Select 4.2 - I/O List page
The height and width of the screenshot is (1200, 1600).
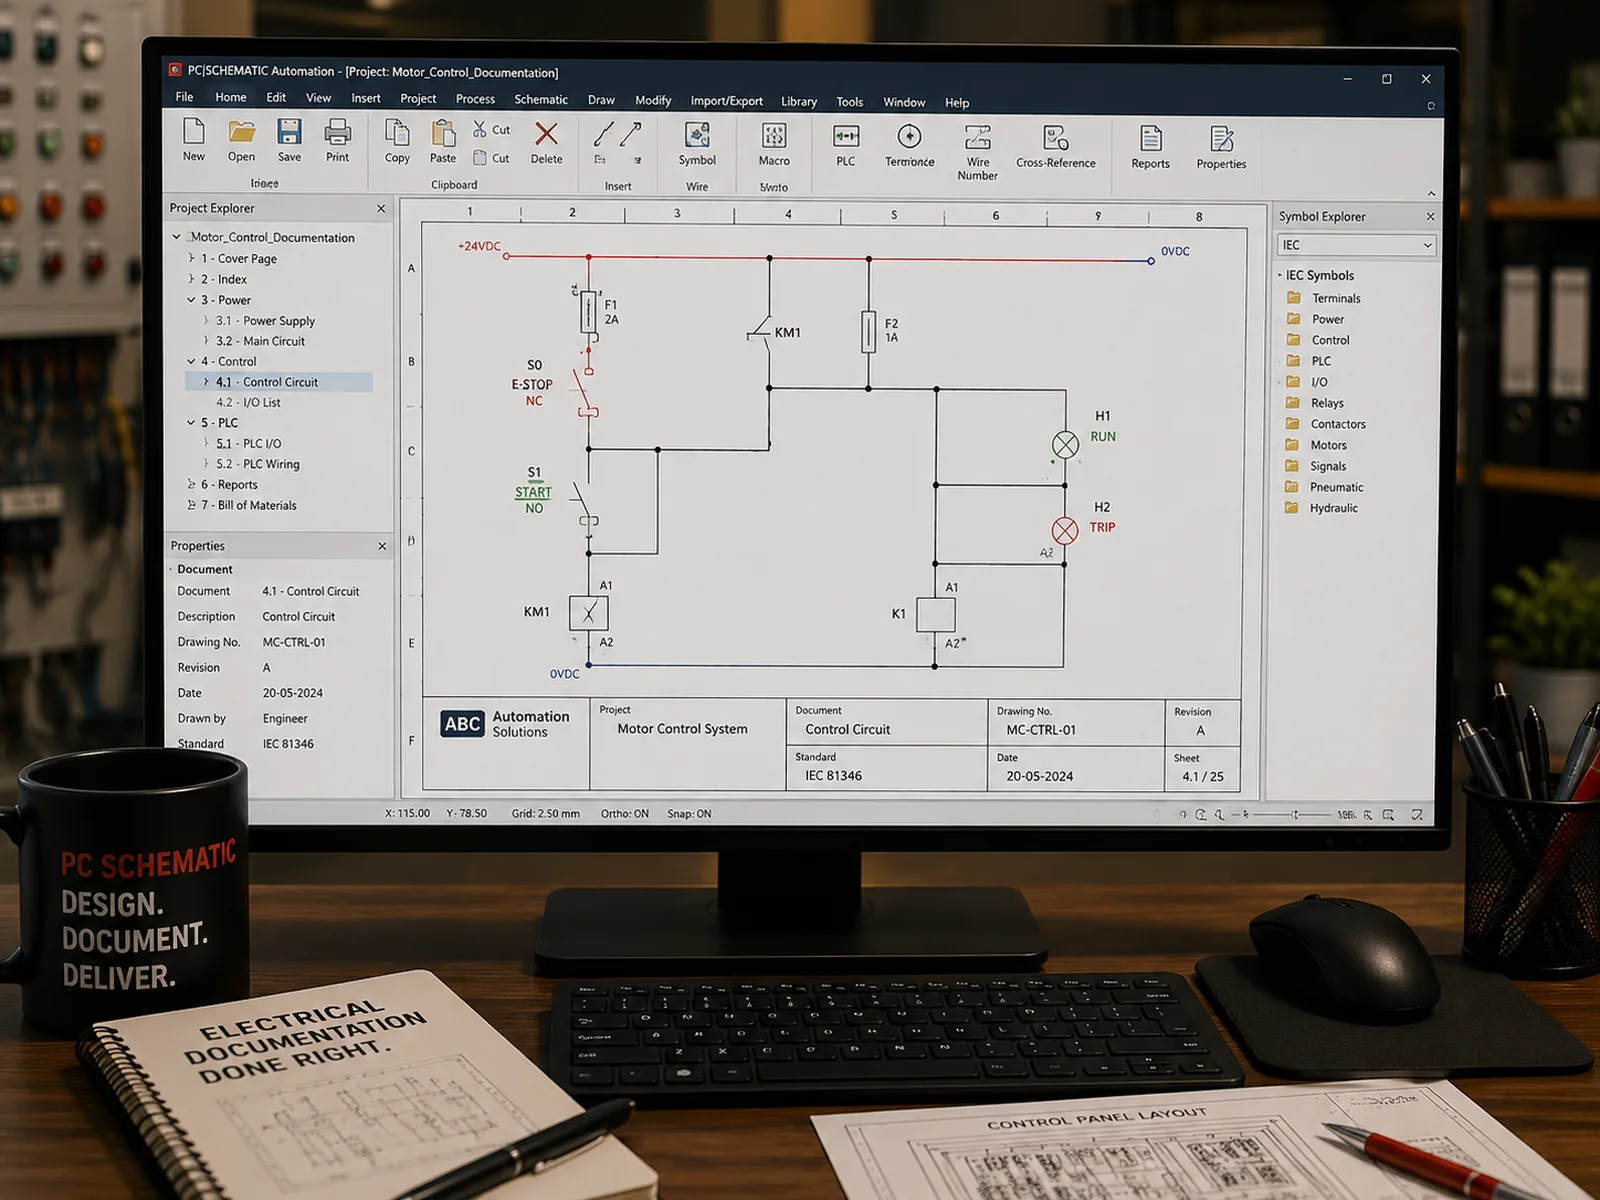249,402
